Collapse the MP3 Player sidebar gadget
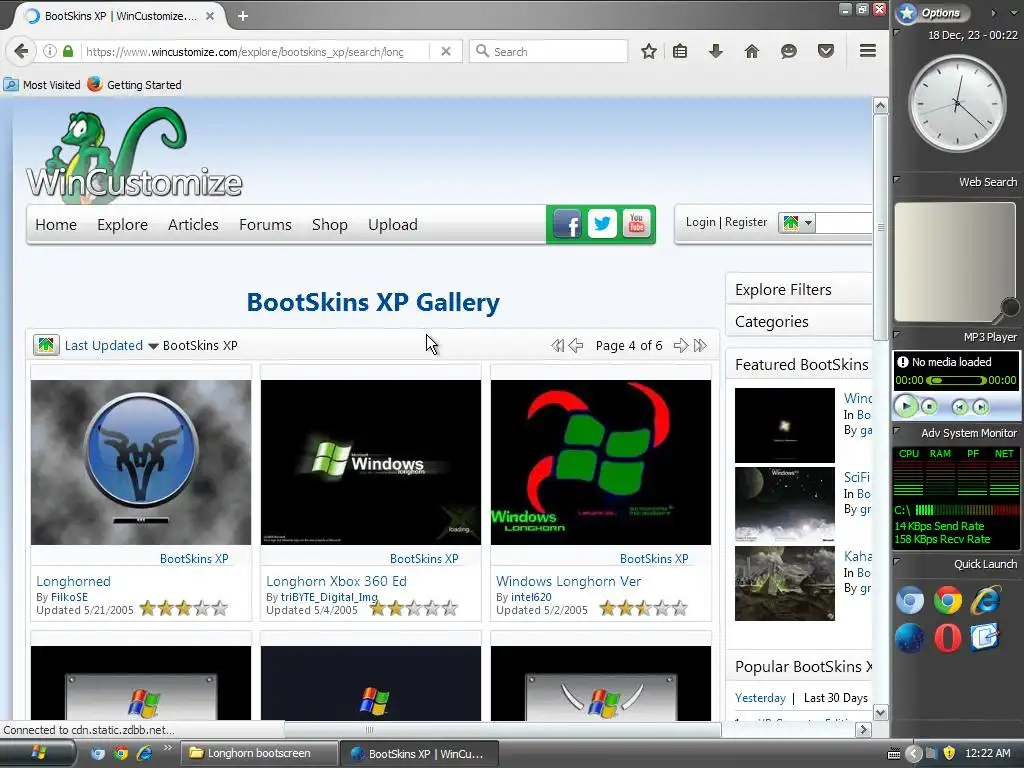Image resolution: width=1024 pixels, height=768 pixels. pyautogui.click(x=897, y=335)
